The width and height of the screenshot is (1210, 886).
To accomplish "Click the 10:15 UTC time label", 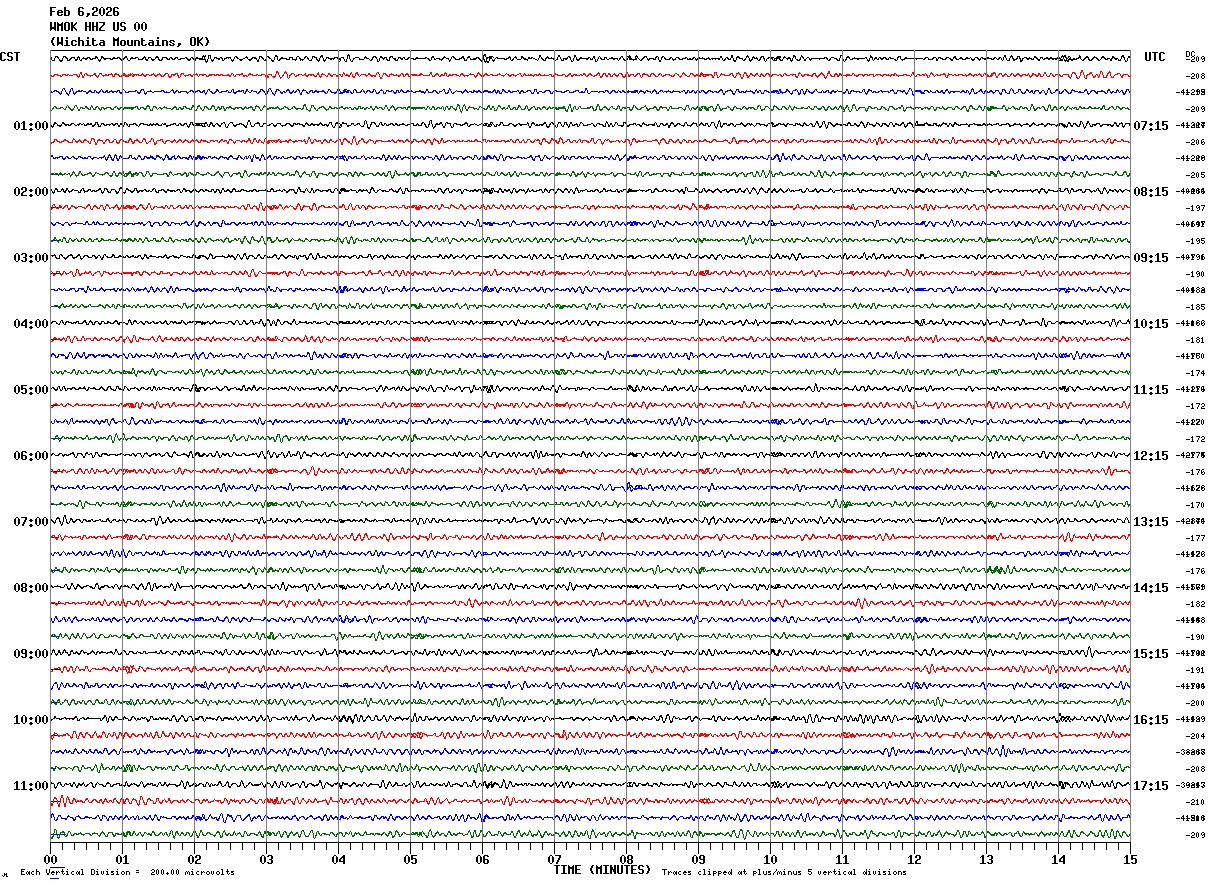I will click(x=1150, y=324).
